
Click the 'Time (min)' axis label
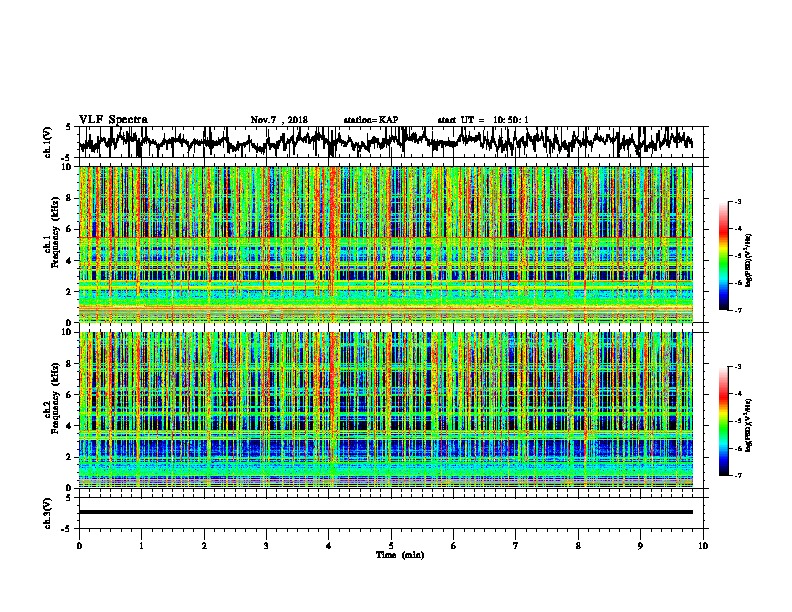coord(400,555)
